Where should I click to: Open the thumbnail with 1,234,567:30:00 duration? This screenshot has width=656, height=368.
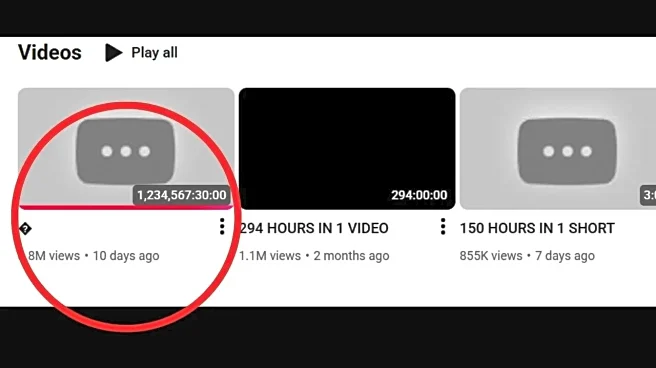(126, 148)
